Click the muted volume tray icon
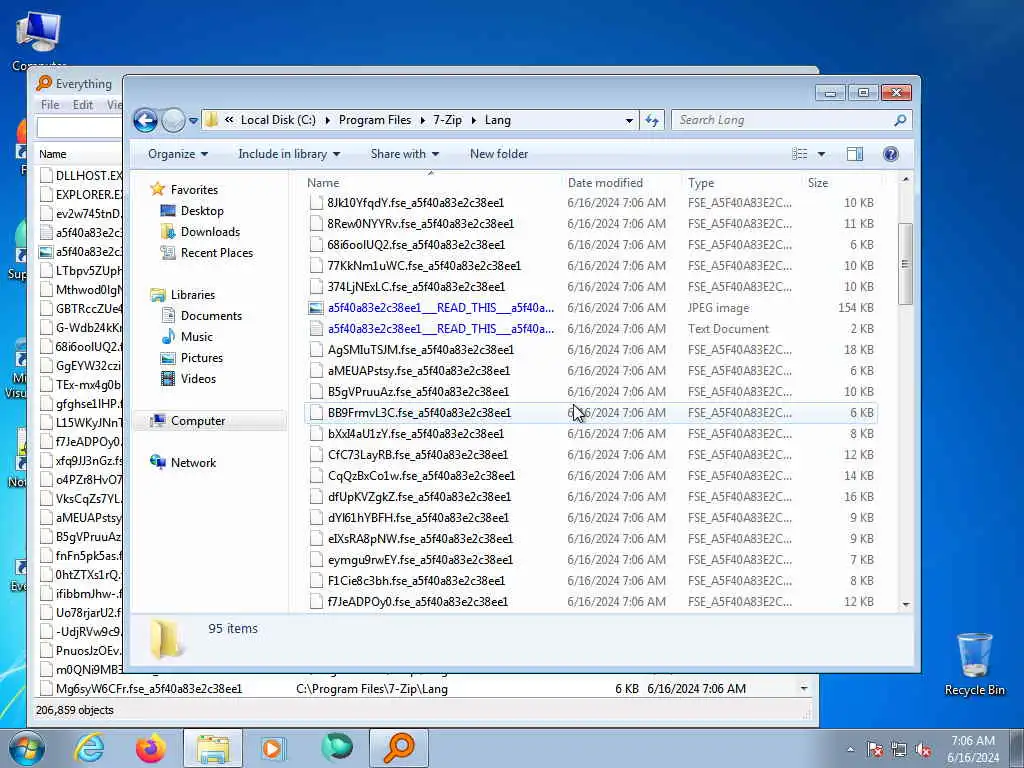The height and width of the screenshot is (768, 1024). point(923,750)
